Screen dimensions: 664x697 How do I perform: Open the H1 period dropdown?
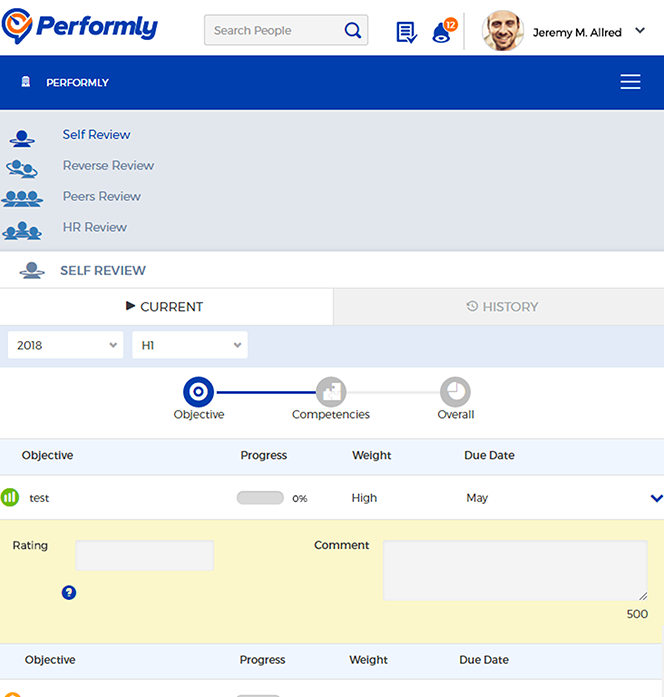pyautogui.click(x=190, y=345)
